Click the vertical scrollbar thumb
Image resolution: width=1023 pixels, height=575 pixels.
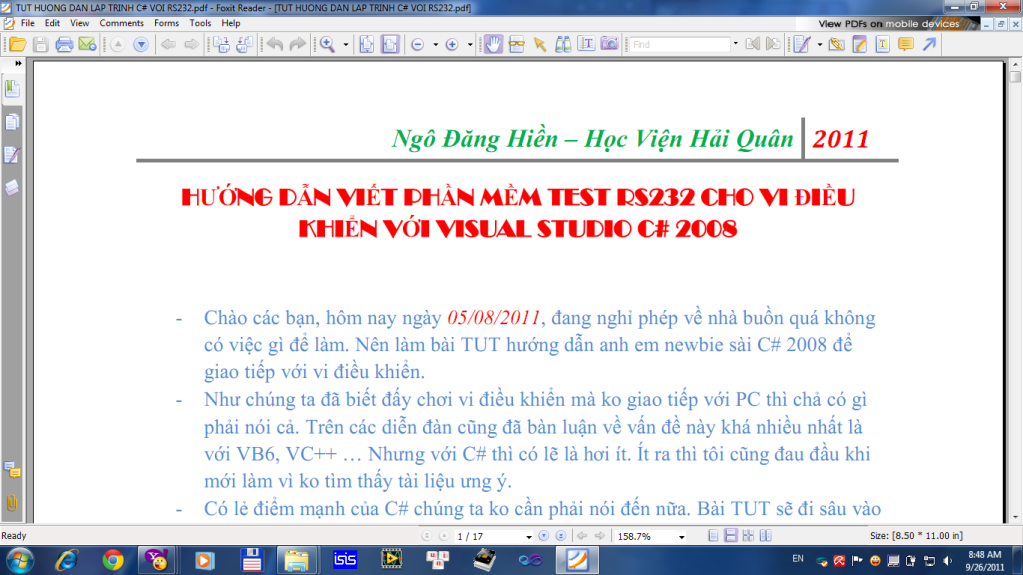(1015, 76)
